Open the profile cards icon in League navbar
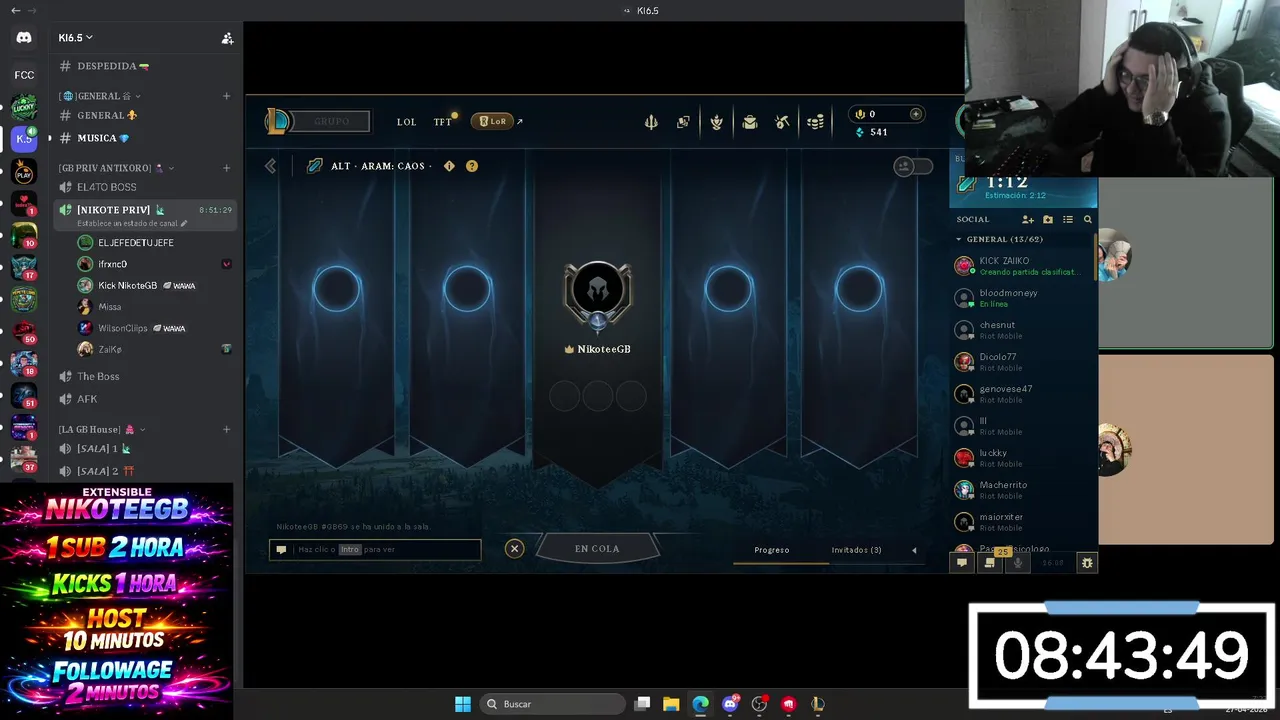 point(683,122)
